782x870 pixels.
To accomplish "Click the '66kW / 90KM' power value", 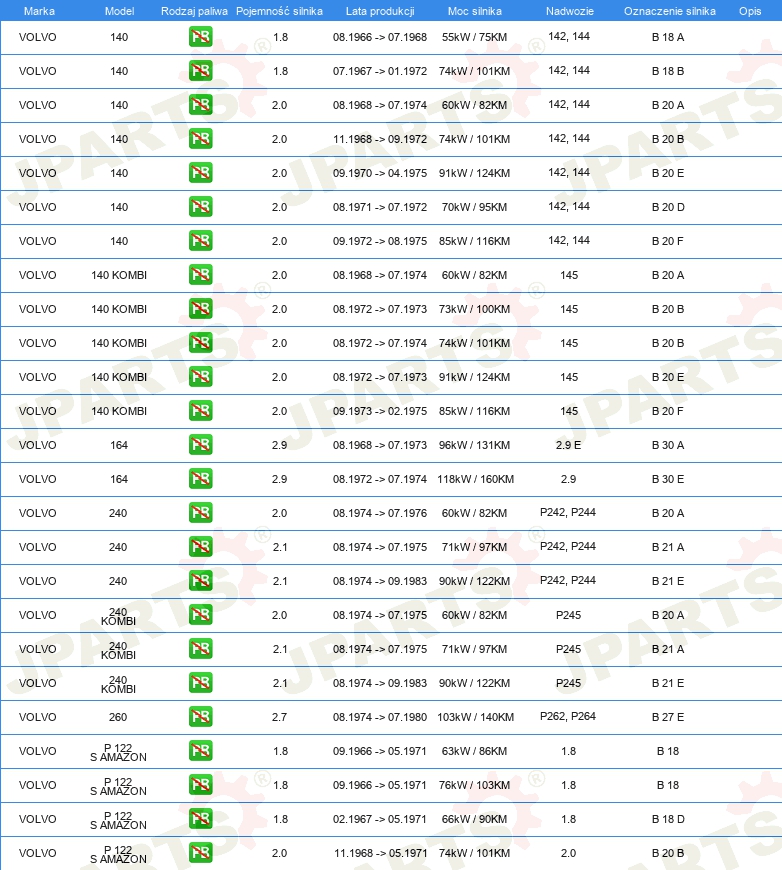I will pos(474,819).
